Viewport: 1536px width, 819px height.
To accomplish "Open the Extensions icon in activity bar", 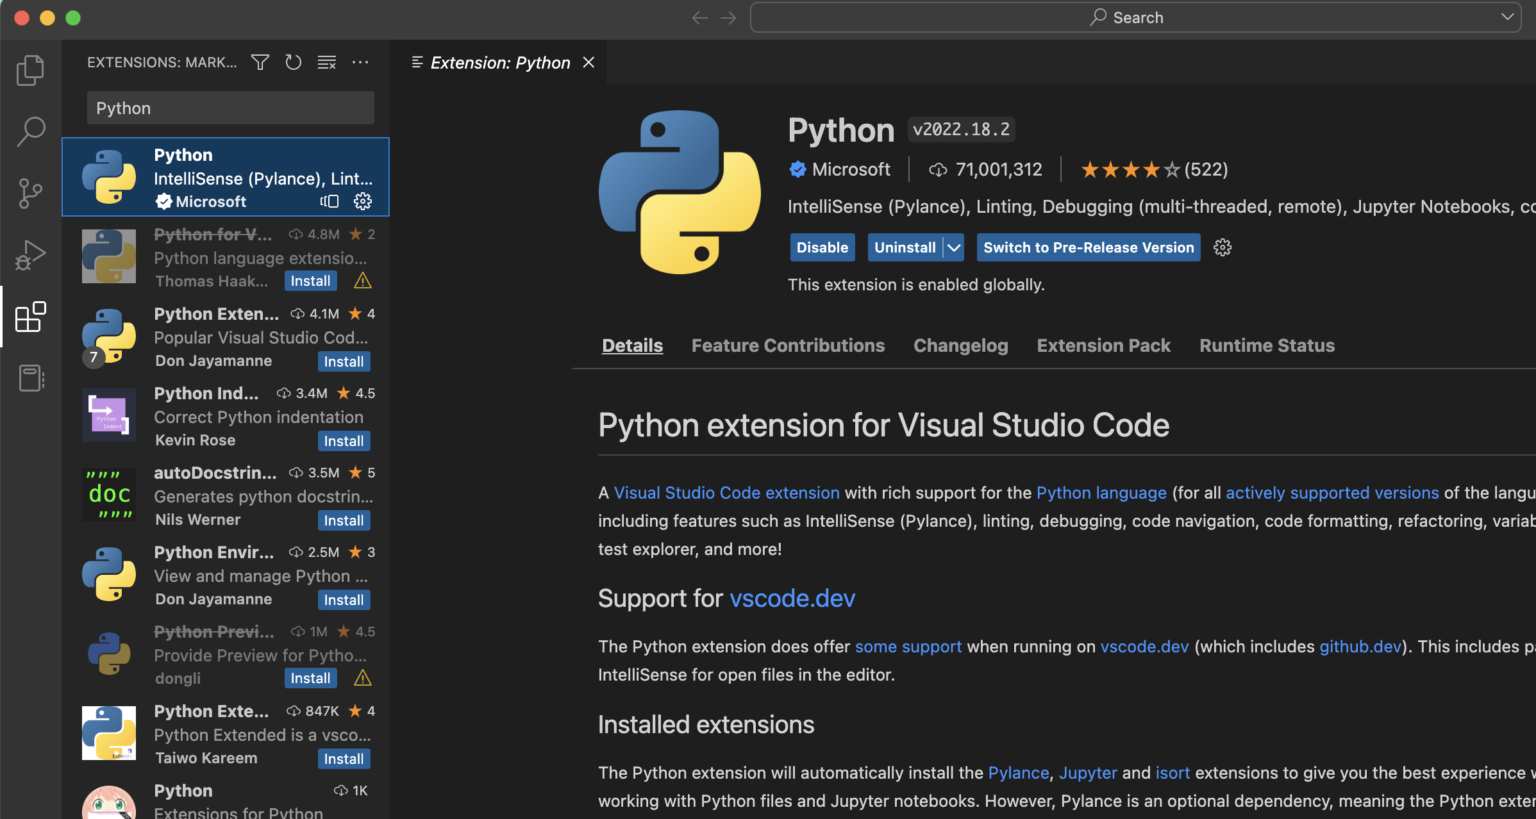I will click(x=30, y=316).
